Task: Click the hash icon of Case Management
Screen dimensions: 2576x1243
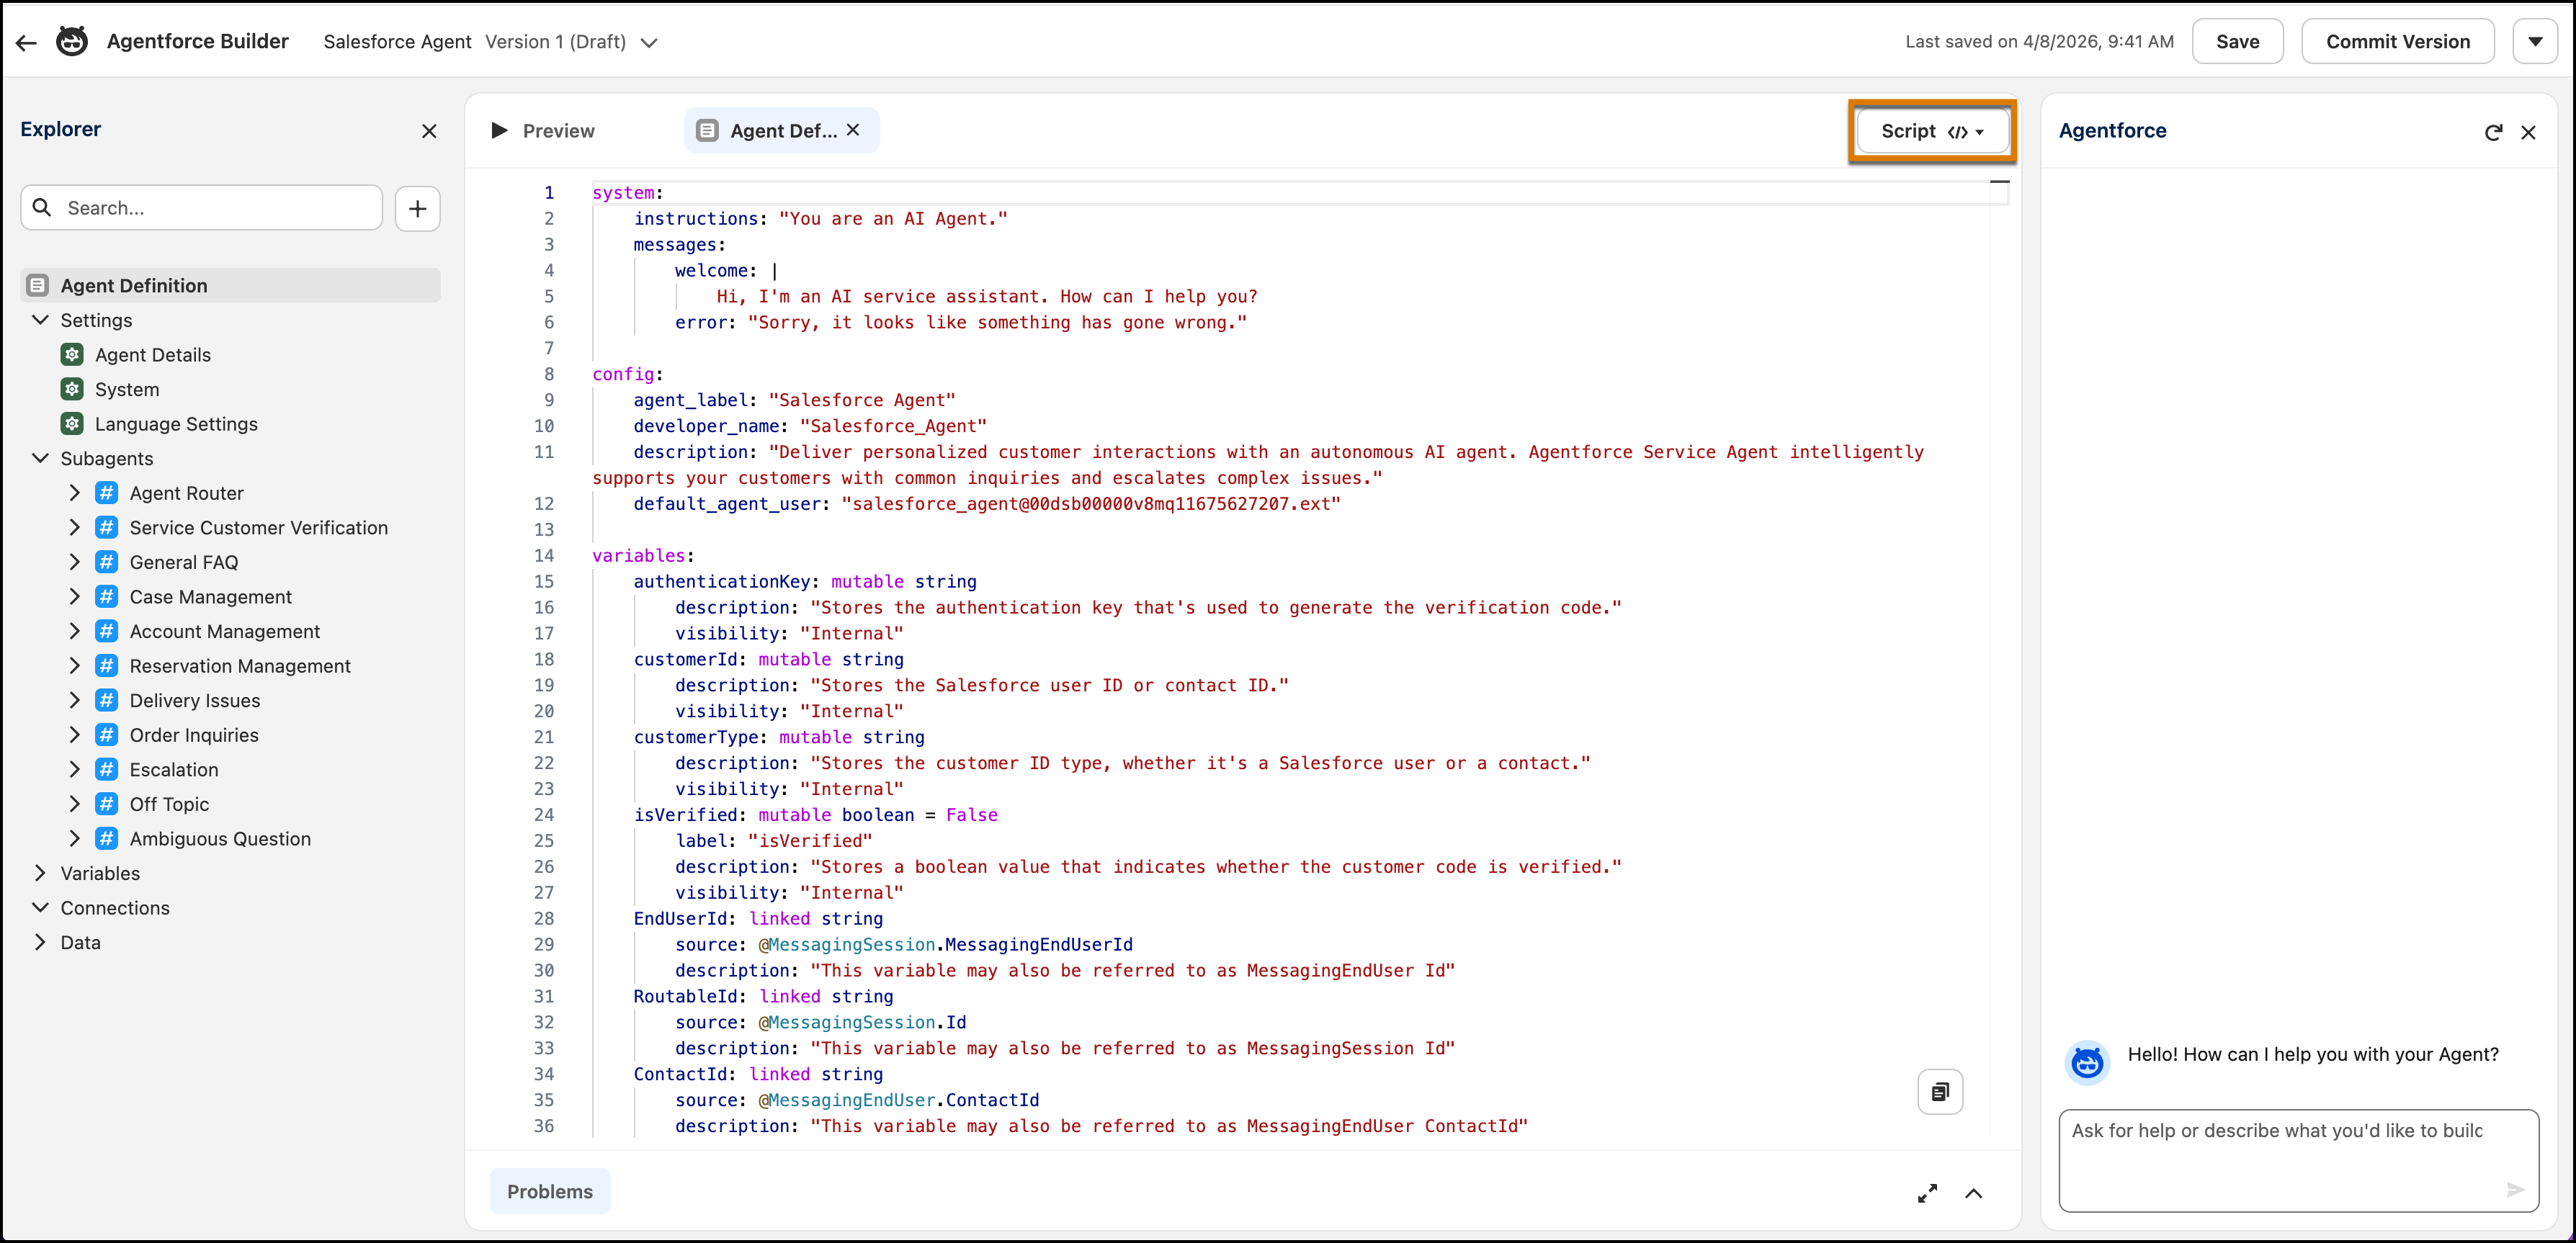Action: click(x=107, y=596)
